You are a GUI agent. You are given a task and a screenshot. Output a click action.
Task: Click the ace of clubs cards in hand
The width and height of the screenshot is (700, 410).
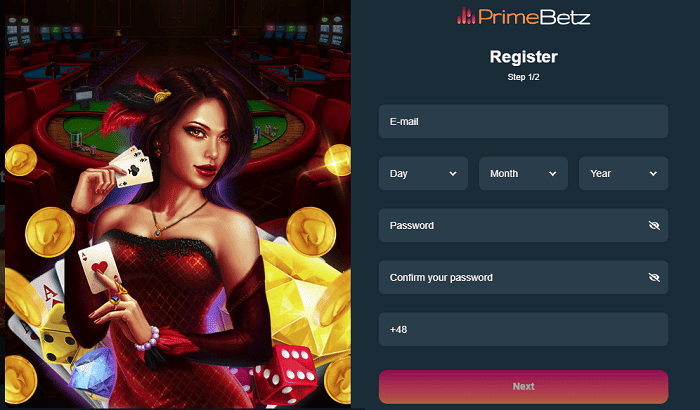131,166
